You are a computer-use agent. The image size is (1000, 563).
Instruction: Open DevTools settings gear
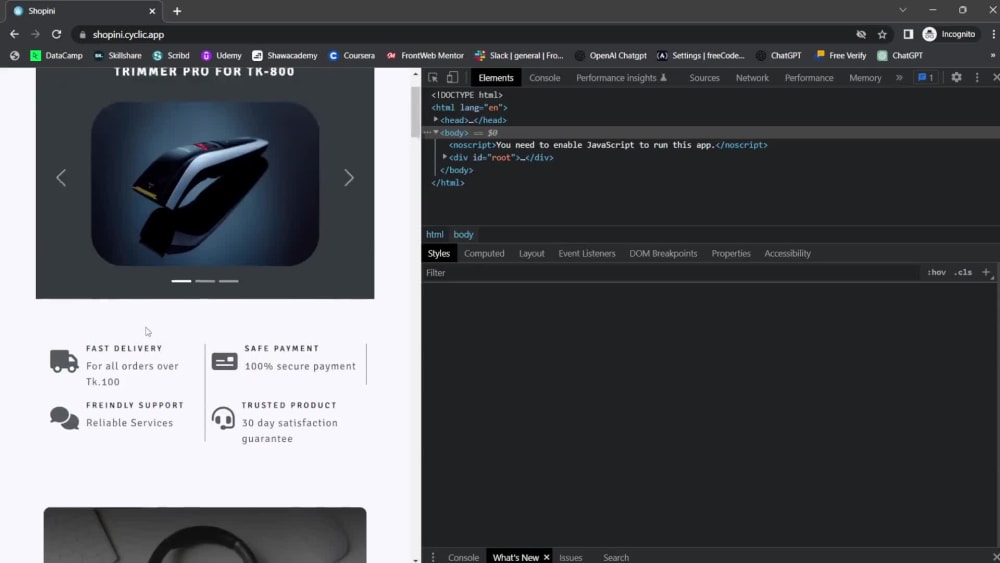(956, 77)
